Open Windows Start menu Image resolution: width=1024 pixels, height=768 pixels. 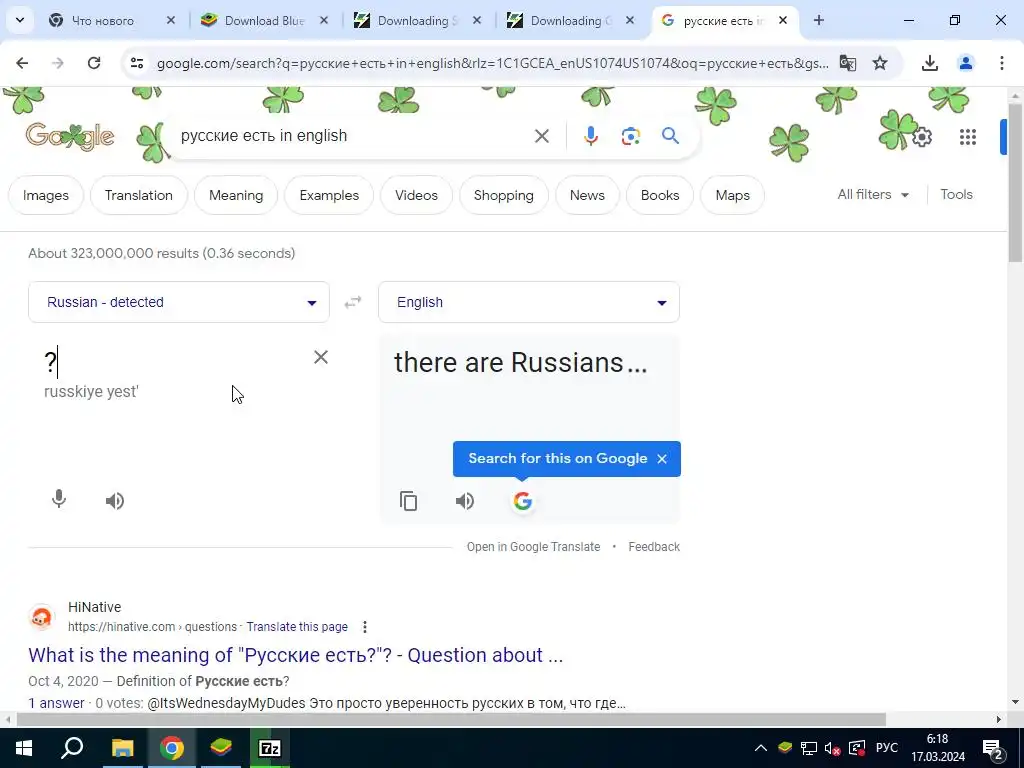pos(24,748)
